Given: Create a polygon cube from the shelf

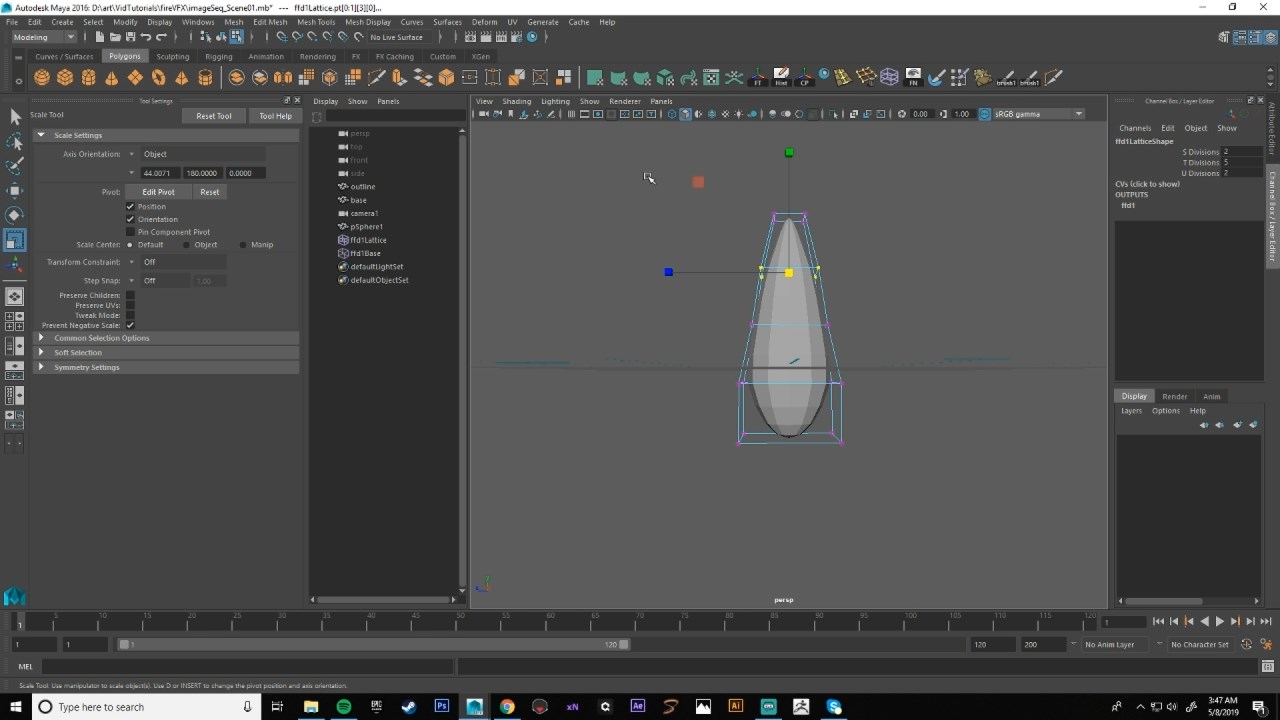Looking at the screenshot, I should (65, 78).
